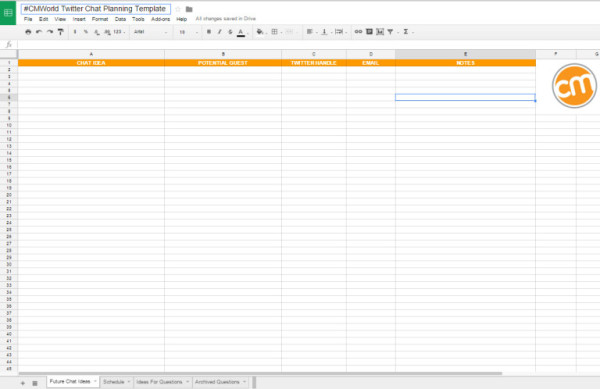Star this spreadsheet document
The image size is (600, 389).
(178, 9)
